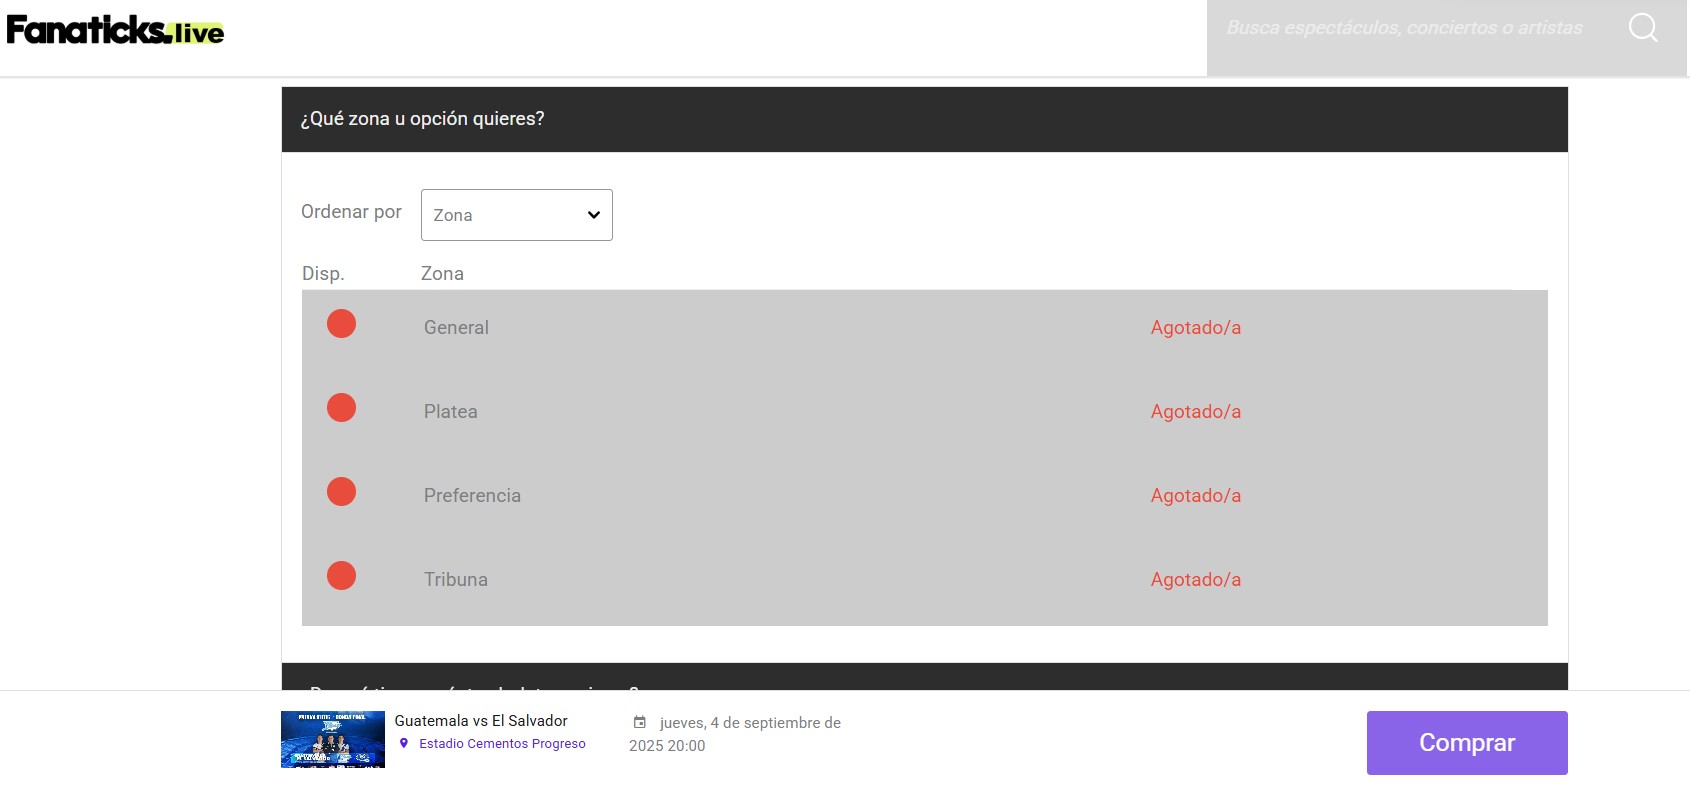Collapse the "¿Qué zona u opción quieres?" section header

pos(924,119)
